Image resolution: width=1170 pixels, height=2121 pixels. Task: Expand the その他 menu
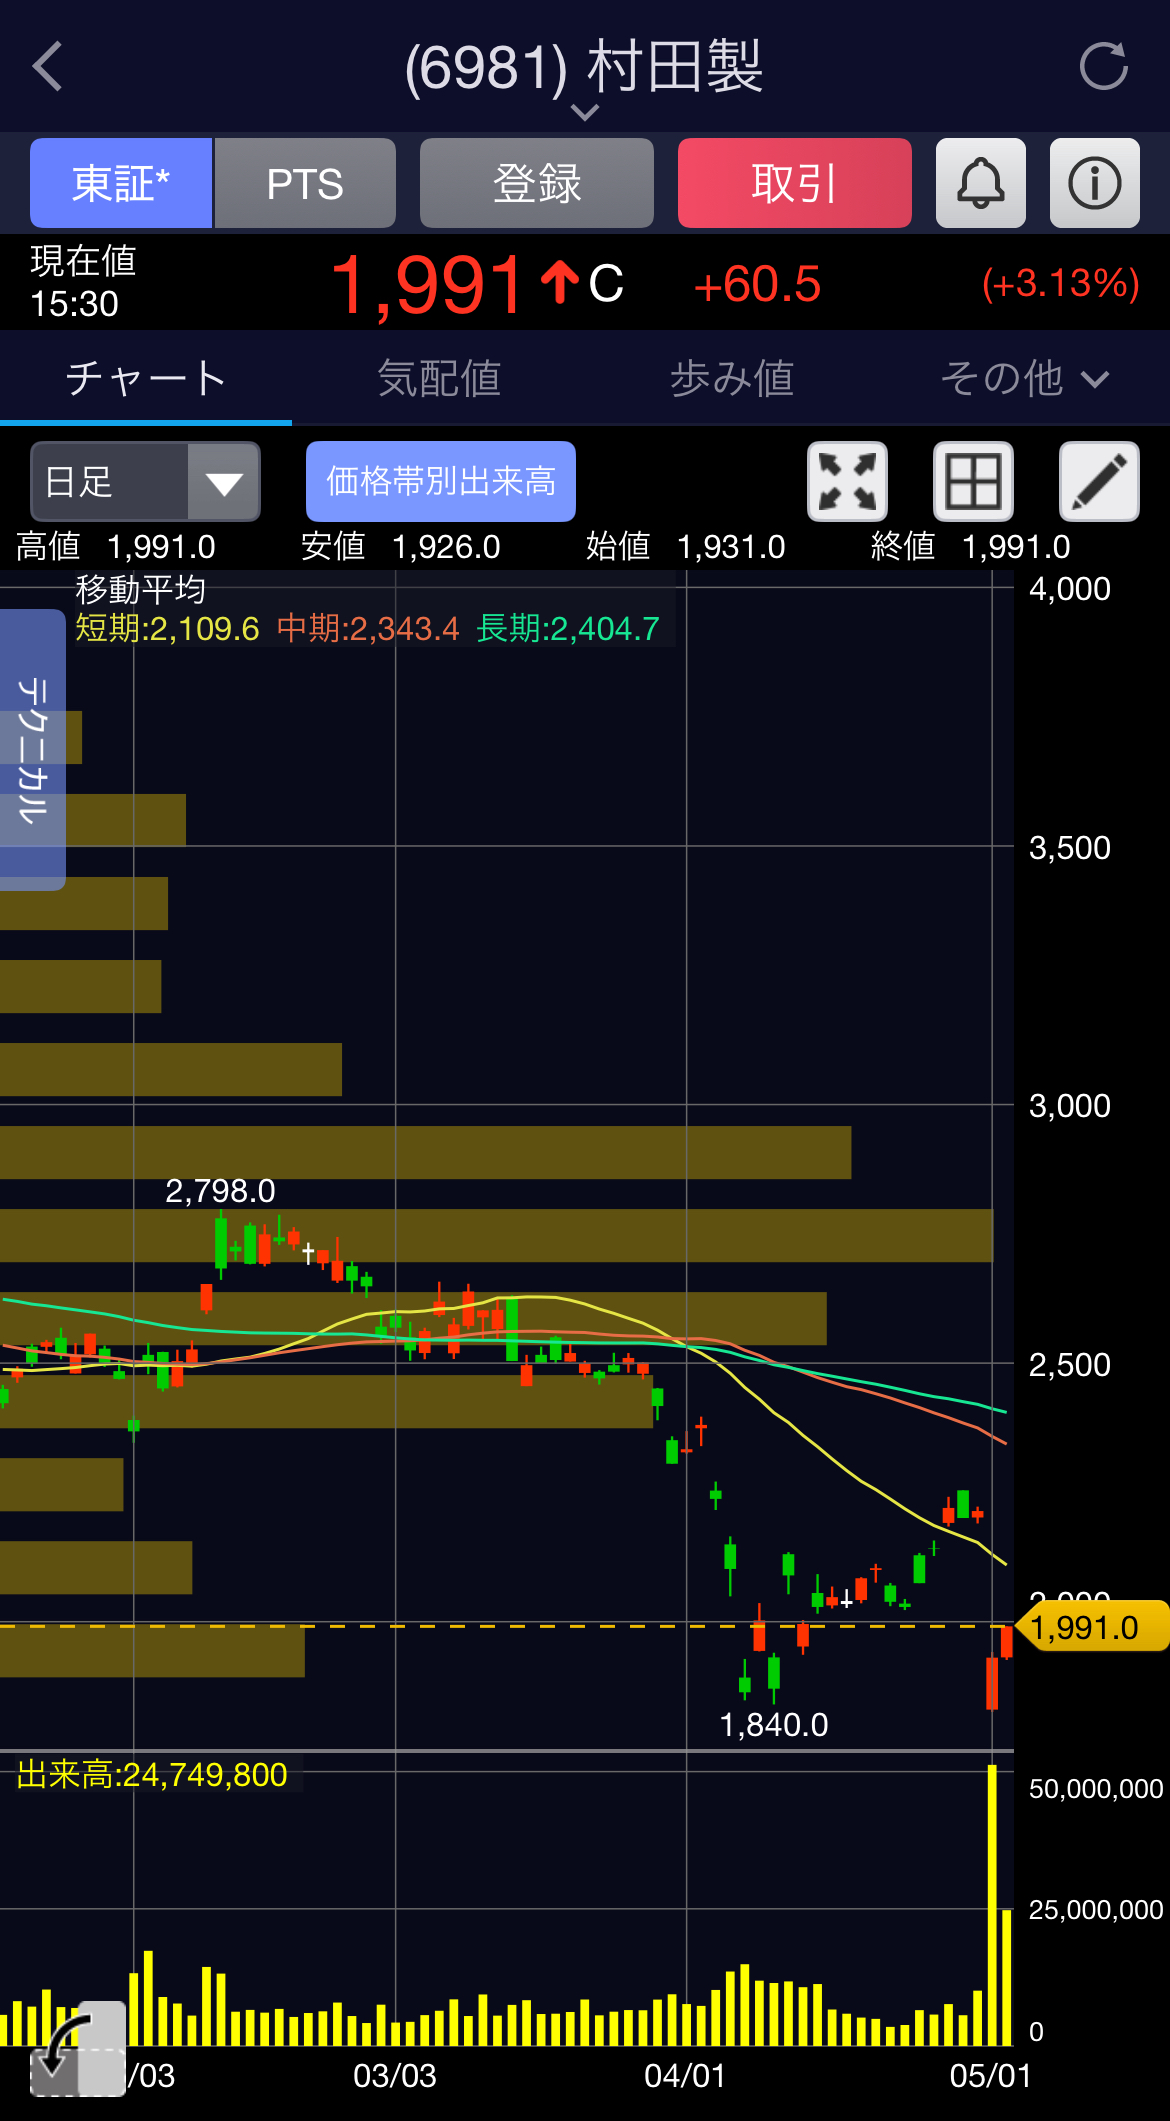pos(1024,378)
